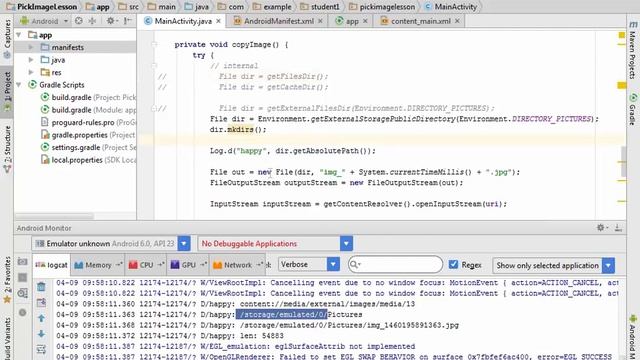
Task: Click the screen capture camera icon
Action: pyautogui.click(x=23, y=262)
